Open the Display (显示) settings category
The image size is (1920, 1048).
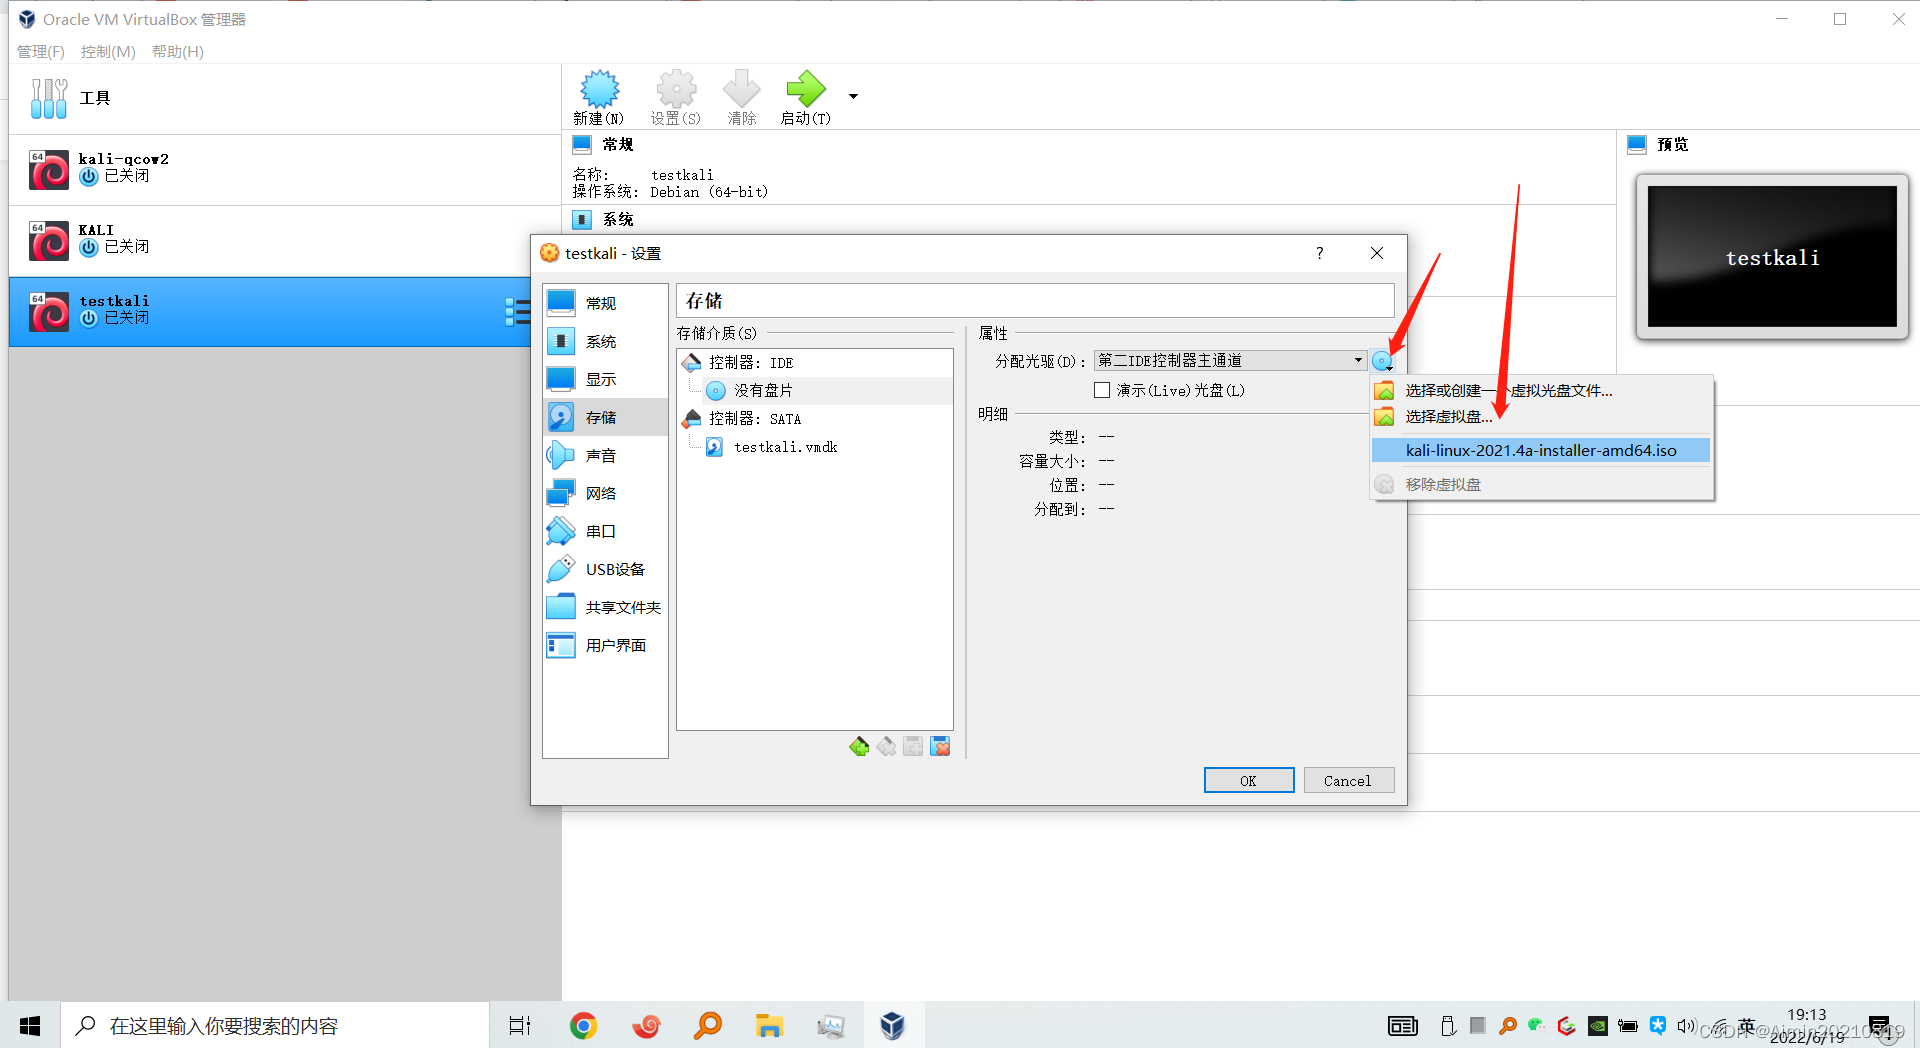tap(605, 379)
